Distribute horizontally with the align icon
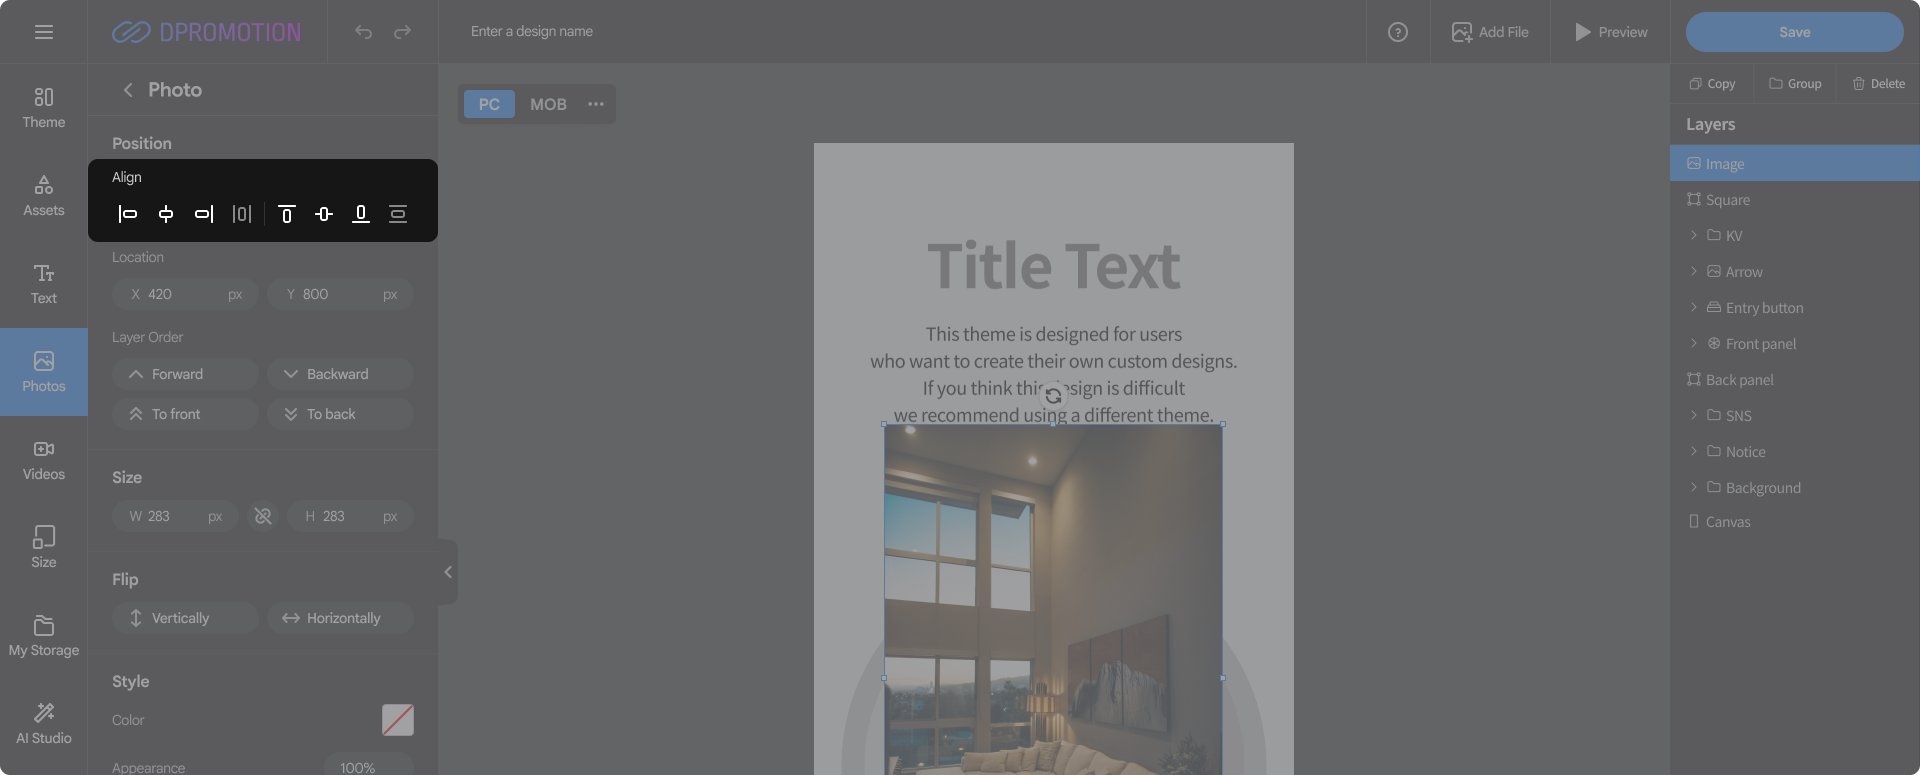The width and height of the screenshot is (1920, 775). point(242,214)
